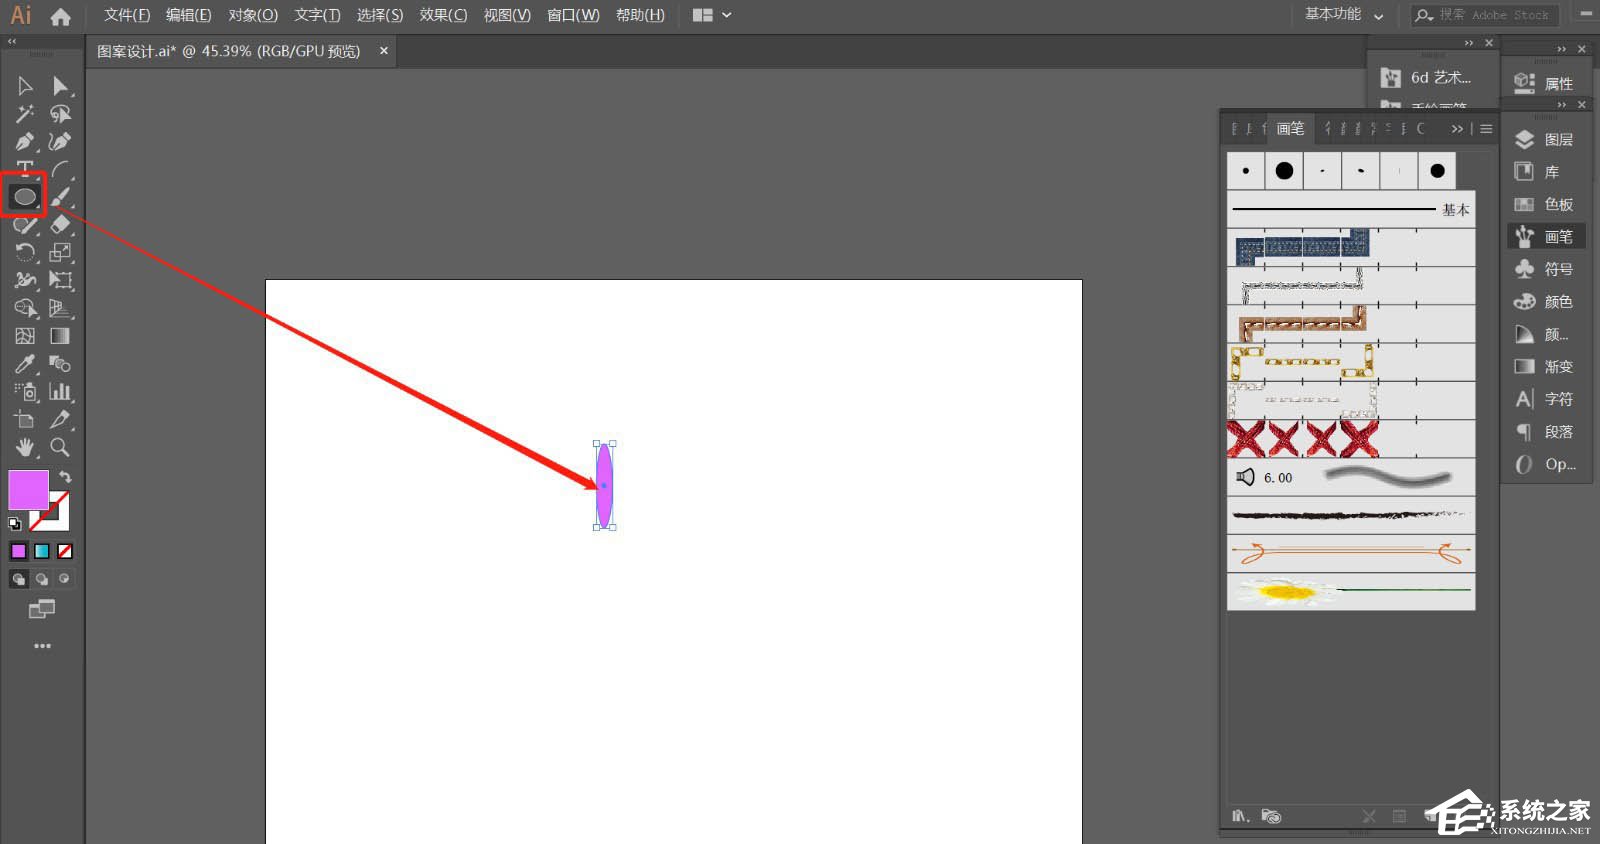This screenshot has height=844, width=1600.
Task: Choose the Hand tool
Action: (x=24, y=447)
